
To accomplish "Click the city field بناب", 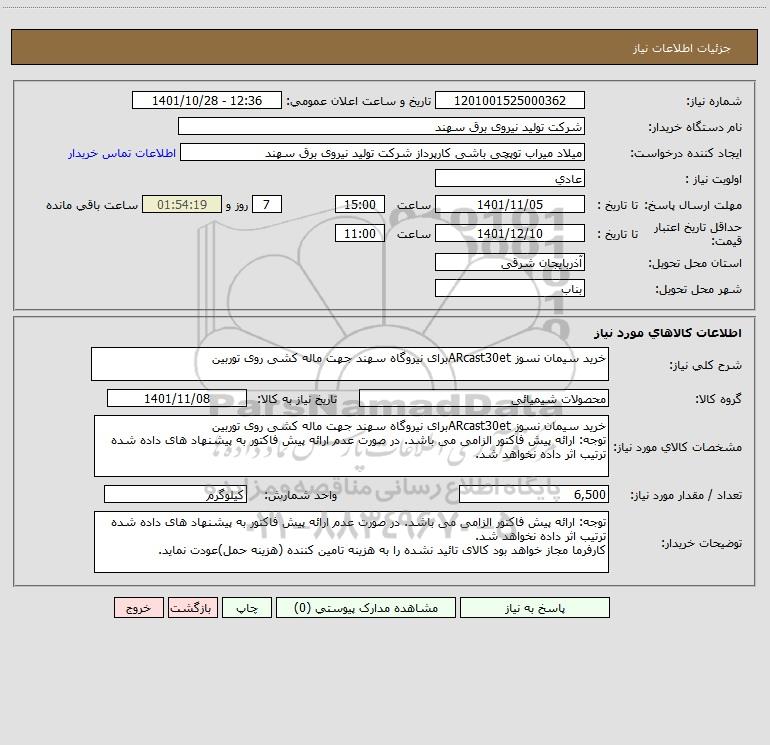I will (x=510, y=288).
